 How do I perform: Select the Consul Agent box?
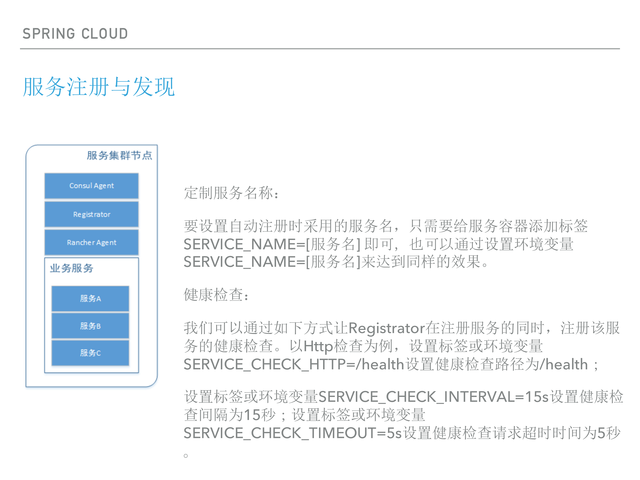(x=91, y=186)
